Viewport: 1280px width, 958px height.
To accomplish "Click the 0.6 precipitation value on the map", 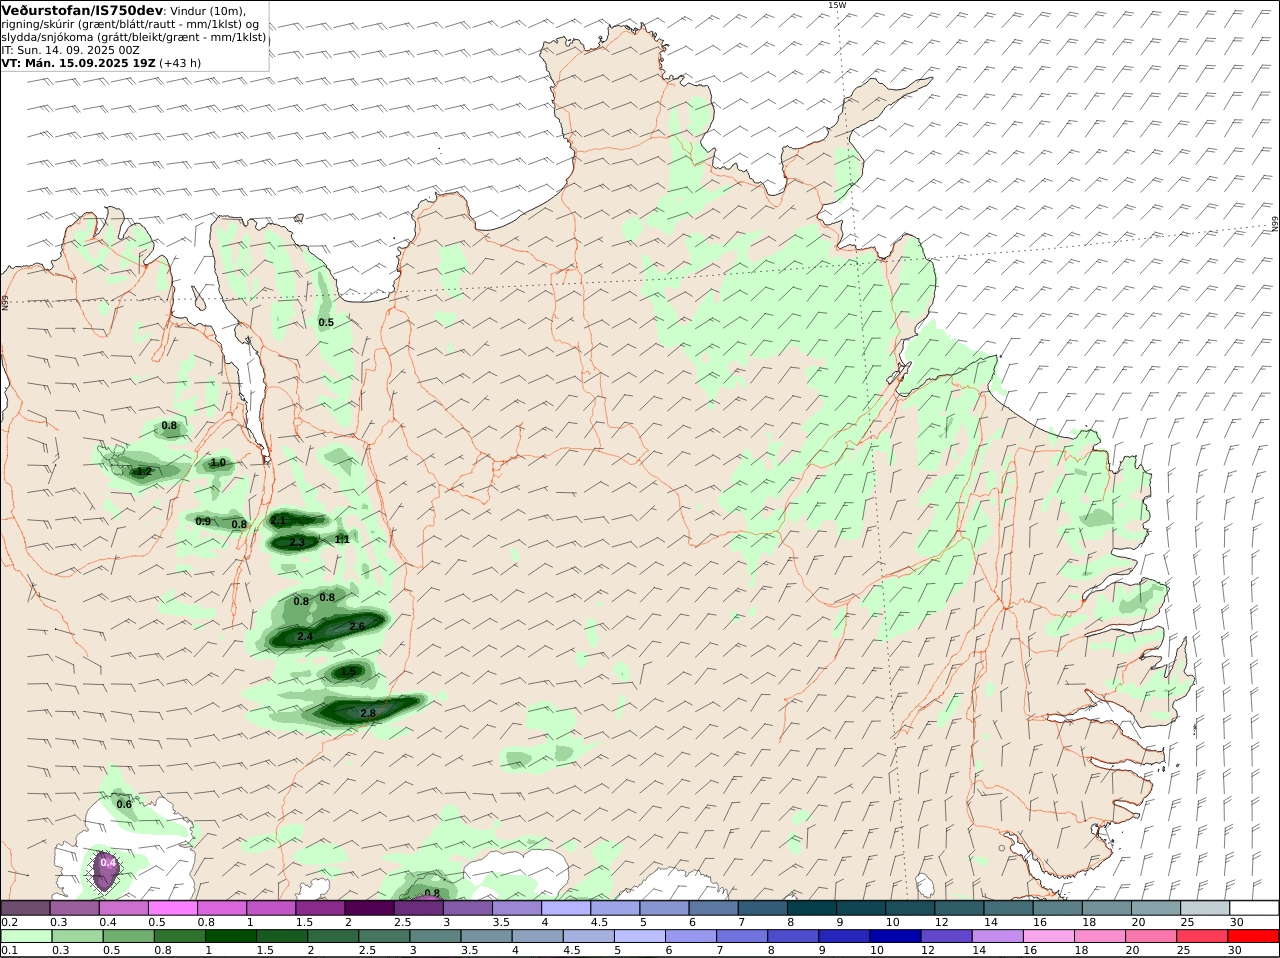I will coord(124,804).
